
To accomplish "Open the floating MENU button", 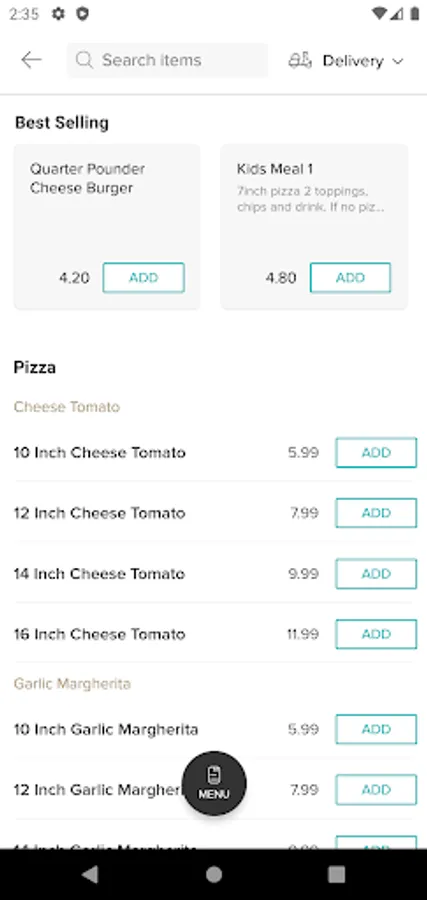I will (x=214, y=783).
